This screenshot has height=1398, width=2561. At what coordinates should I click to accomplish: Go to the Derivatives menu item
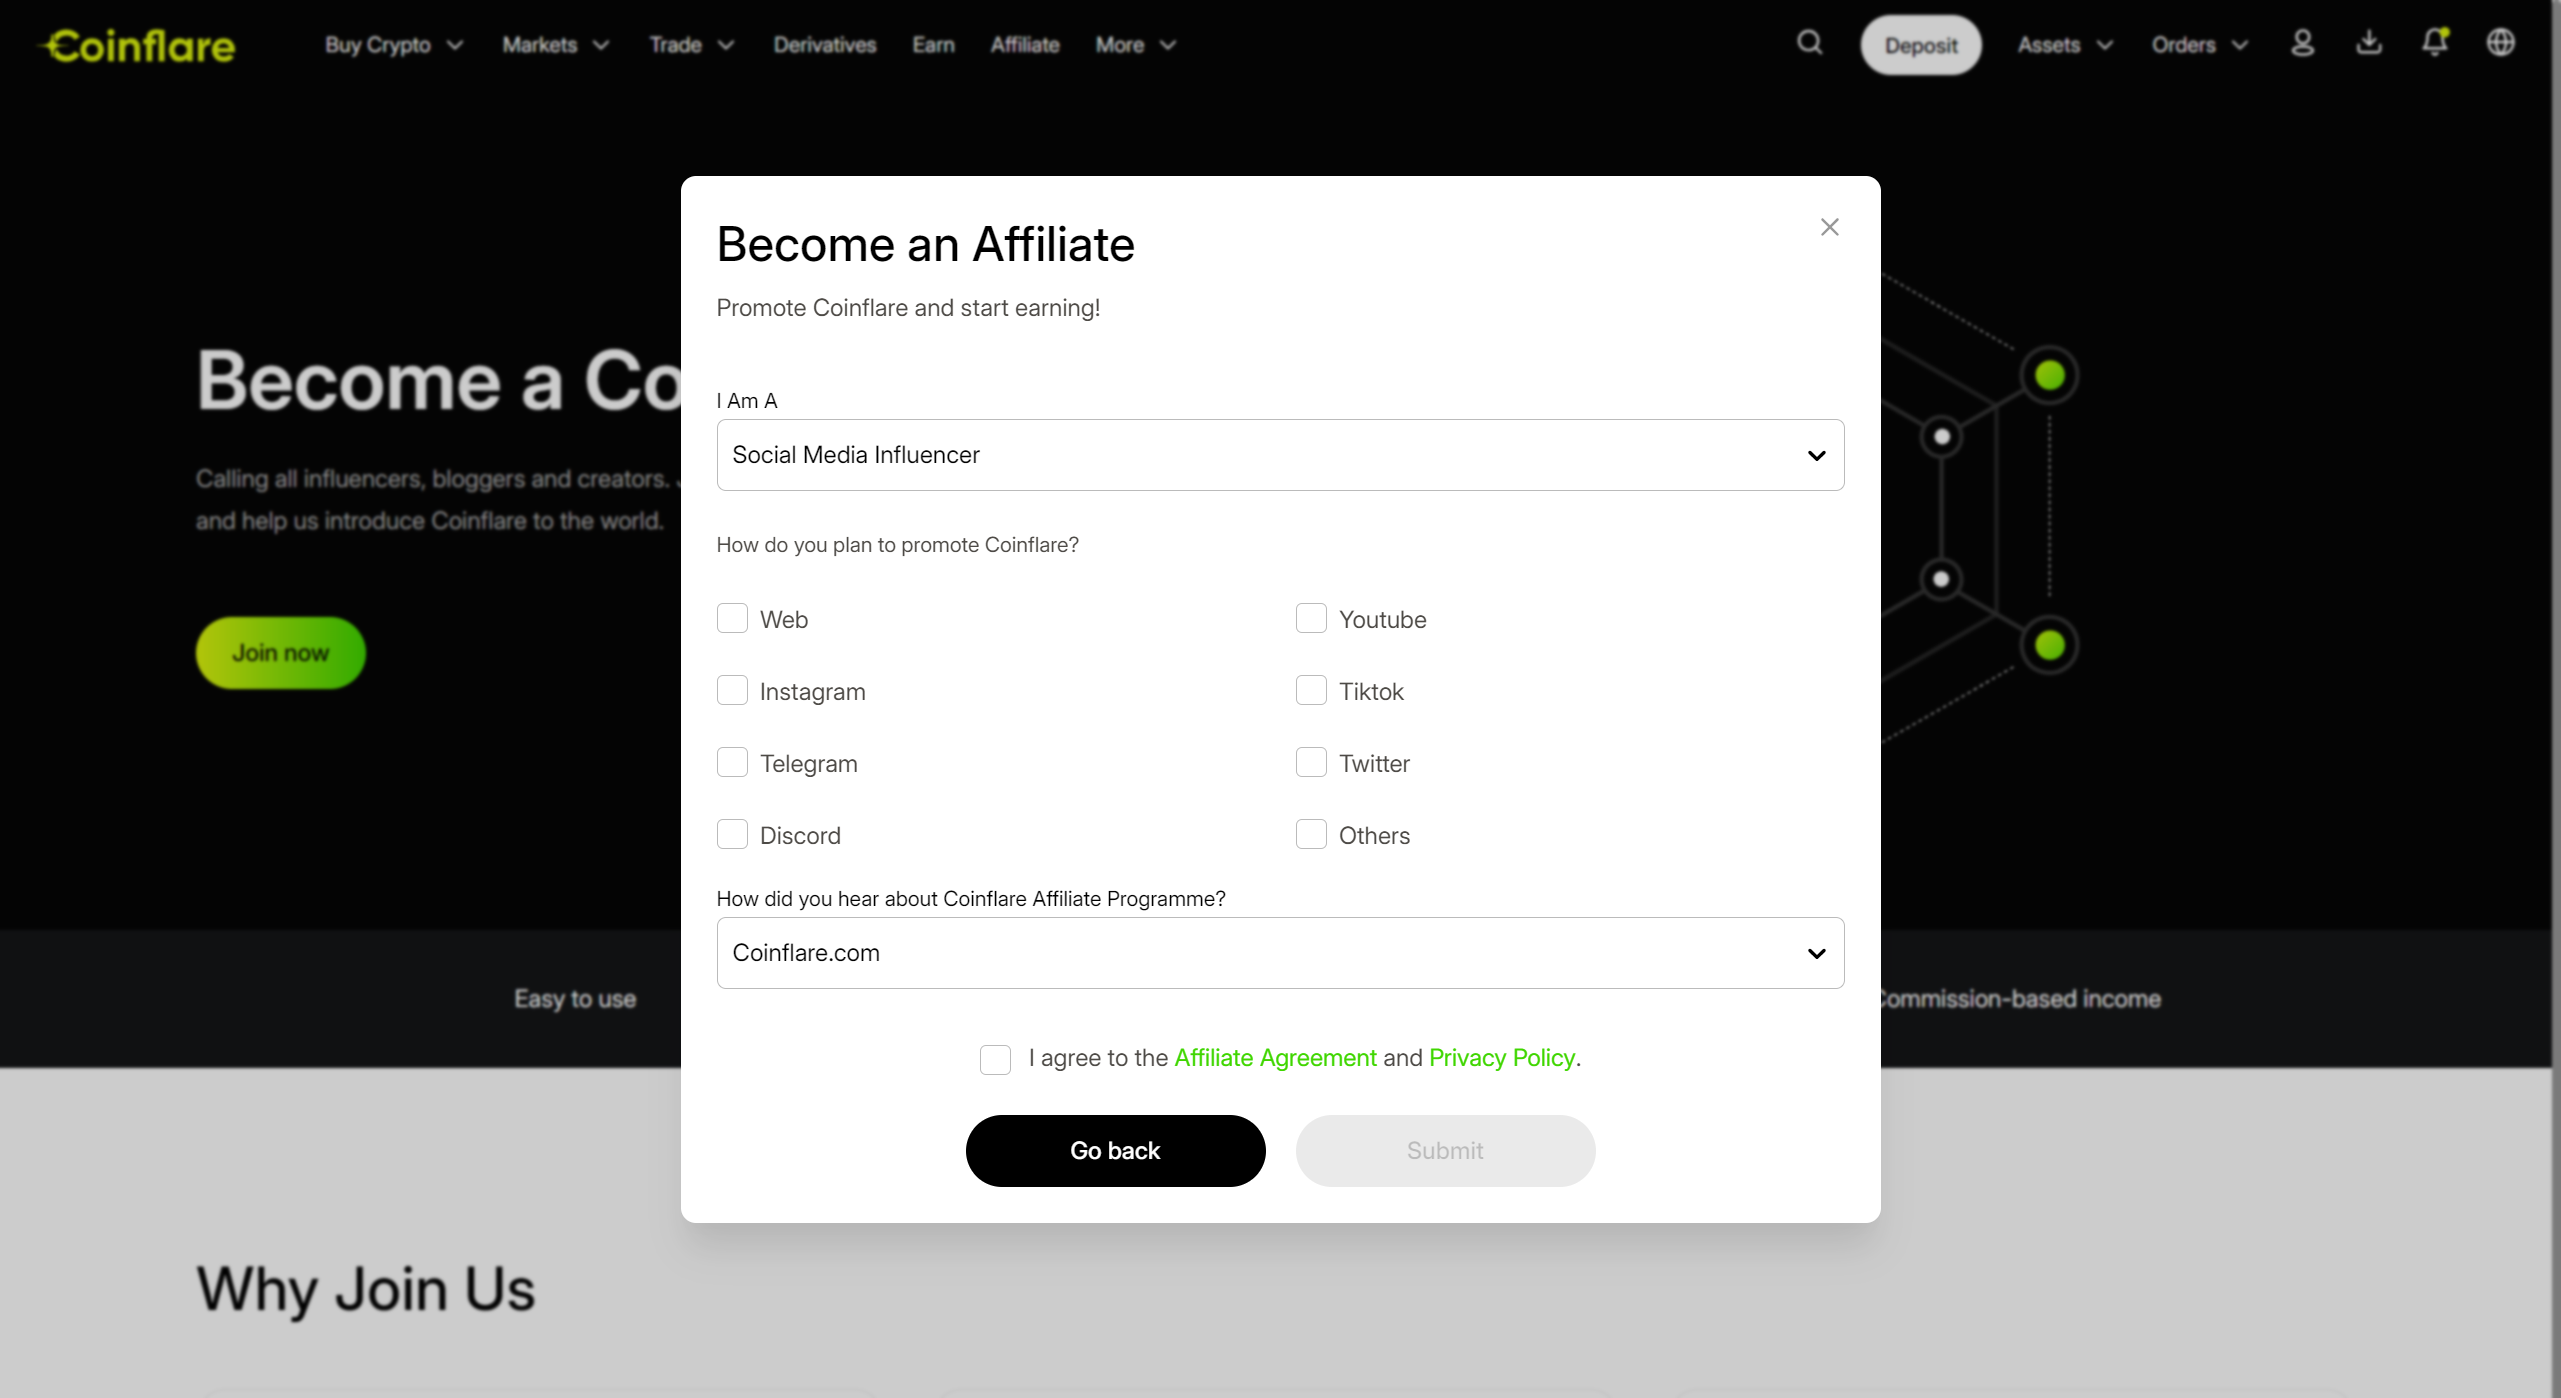pos(824,45)
